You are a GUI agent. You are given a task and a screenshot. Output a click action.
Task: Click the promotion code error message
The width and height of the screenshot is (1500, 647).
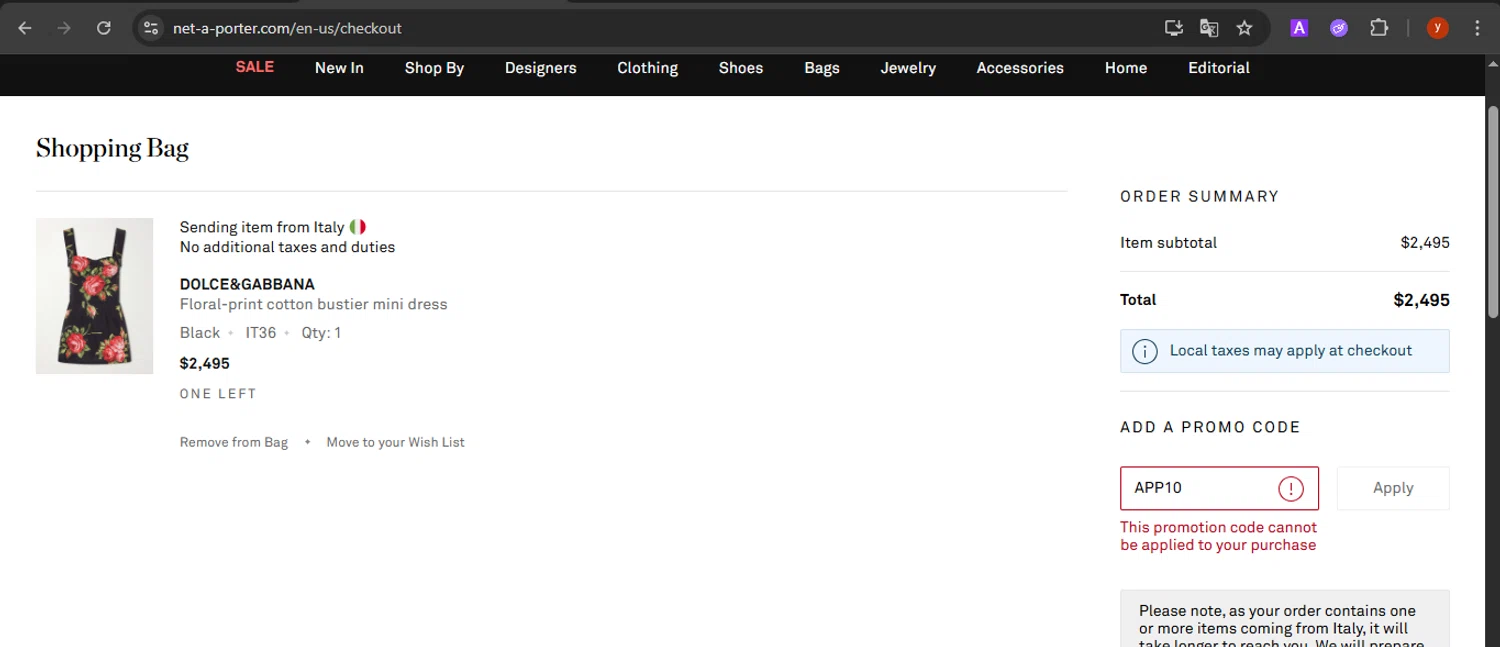point(1218,536)
